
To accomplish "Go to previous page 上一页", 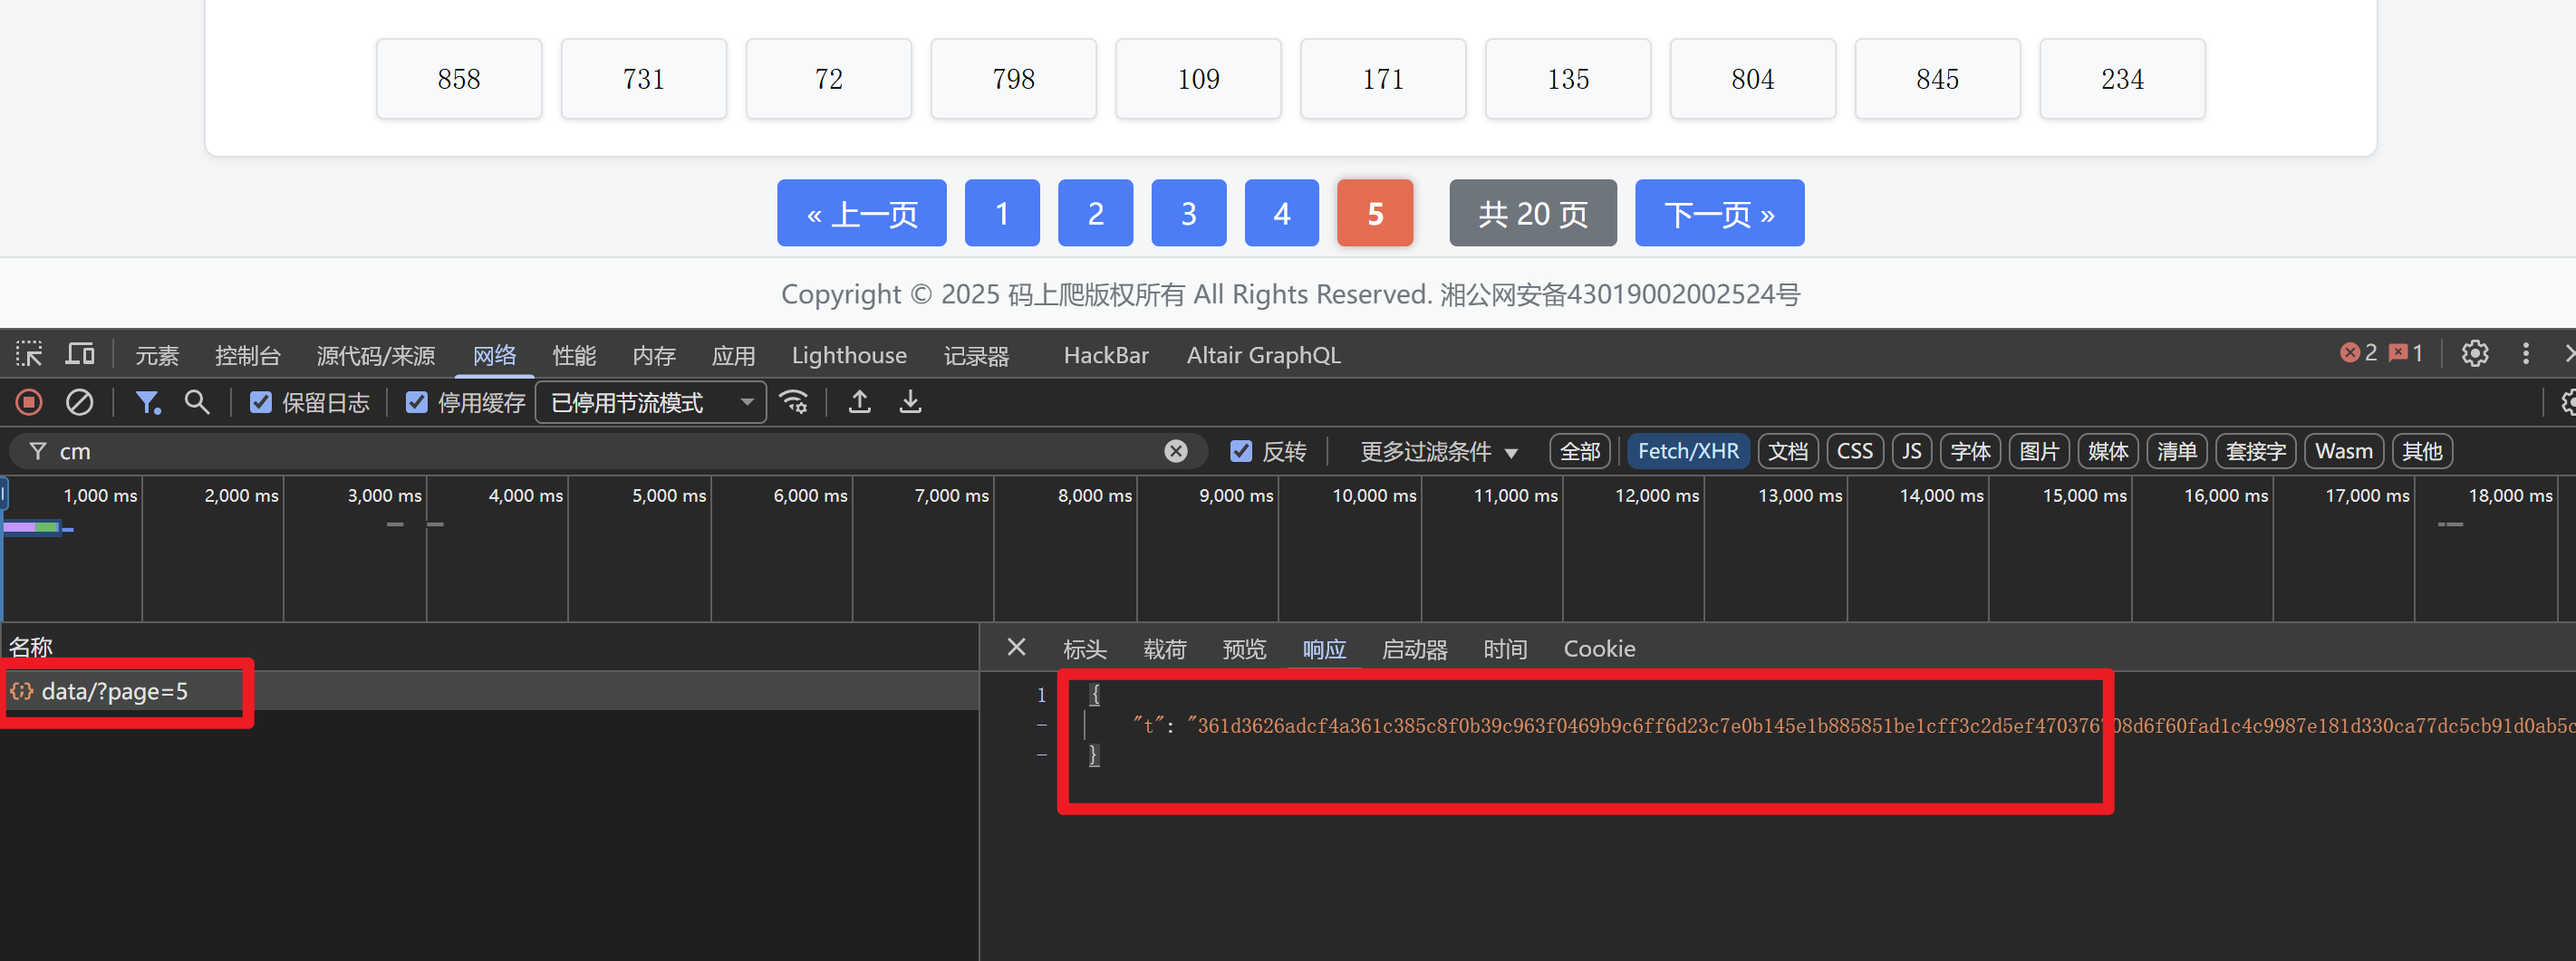I will tap(862, 213).
